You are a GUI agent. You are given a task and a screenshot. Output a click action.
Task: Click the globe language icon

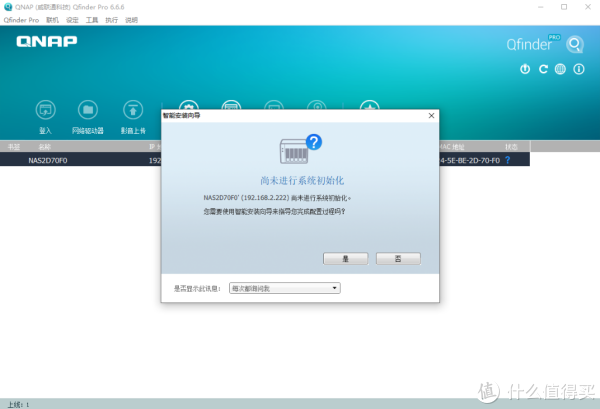[560, 69]
